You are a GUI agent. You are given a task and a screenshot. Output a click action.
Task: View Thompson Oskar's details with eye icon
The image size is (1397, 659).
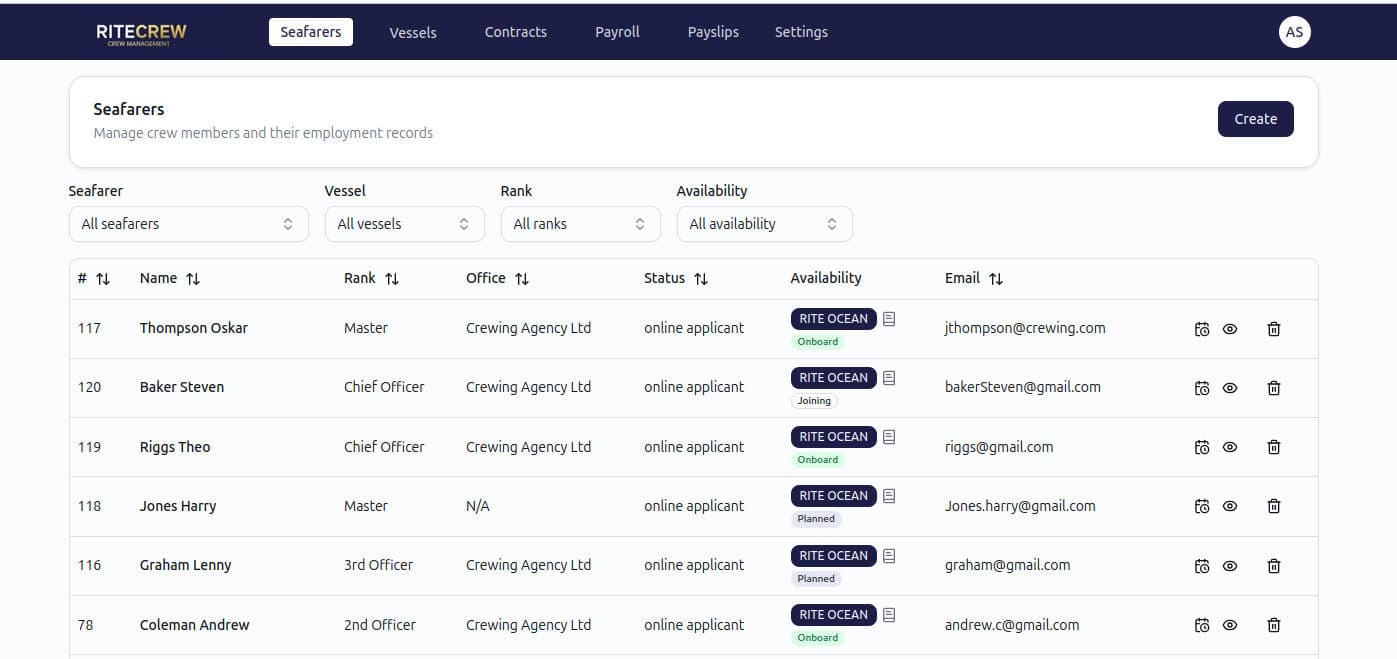(1230, 329)
